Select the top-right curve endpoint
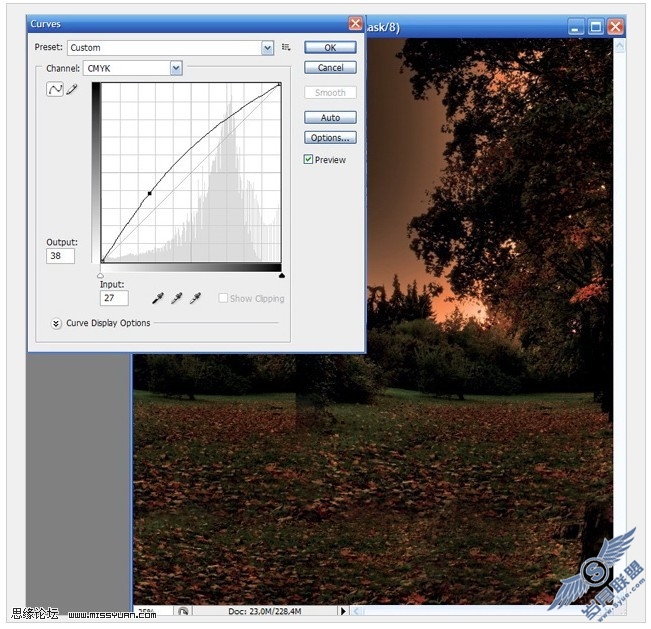651x629 pixels. point(280,84)
